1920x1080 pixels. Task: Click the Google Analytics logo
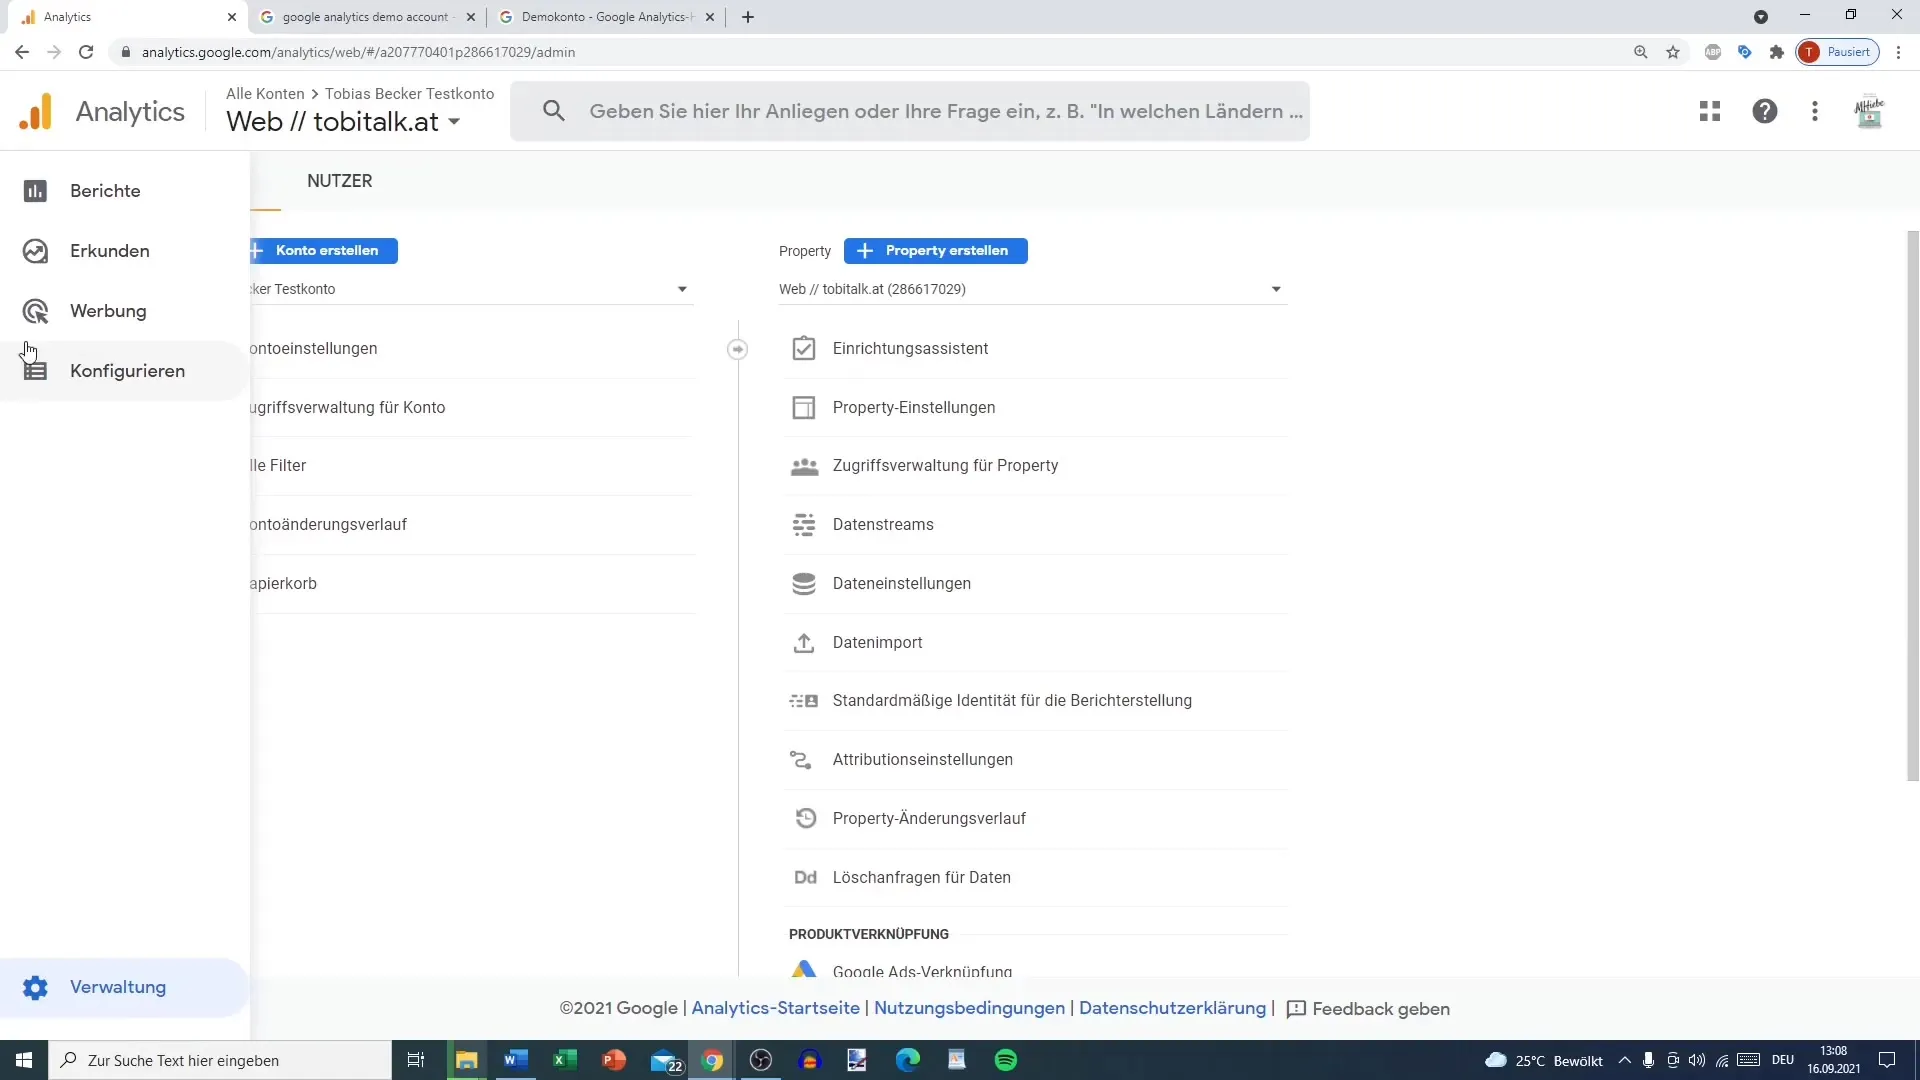[36, 112]
